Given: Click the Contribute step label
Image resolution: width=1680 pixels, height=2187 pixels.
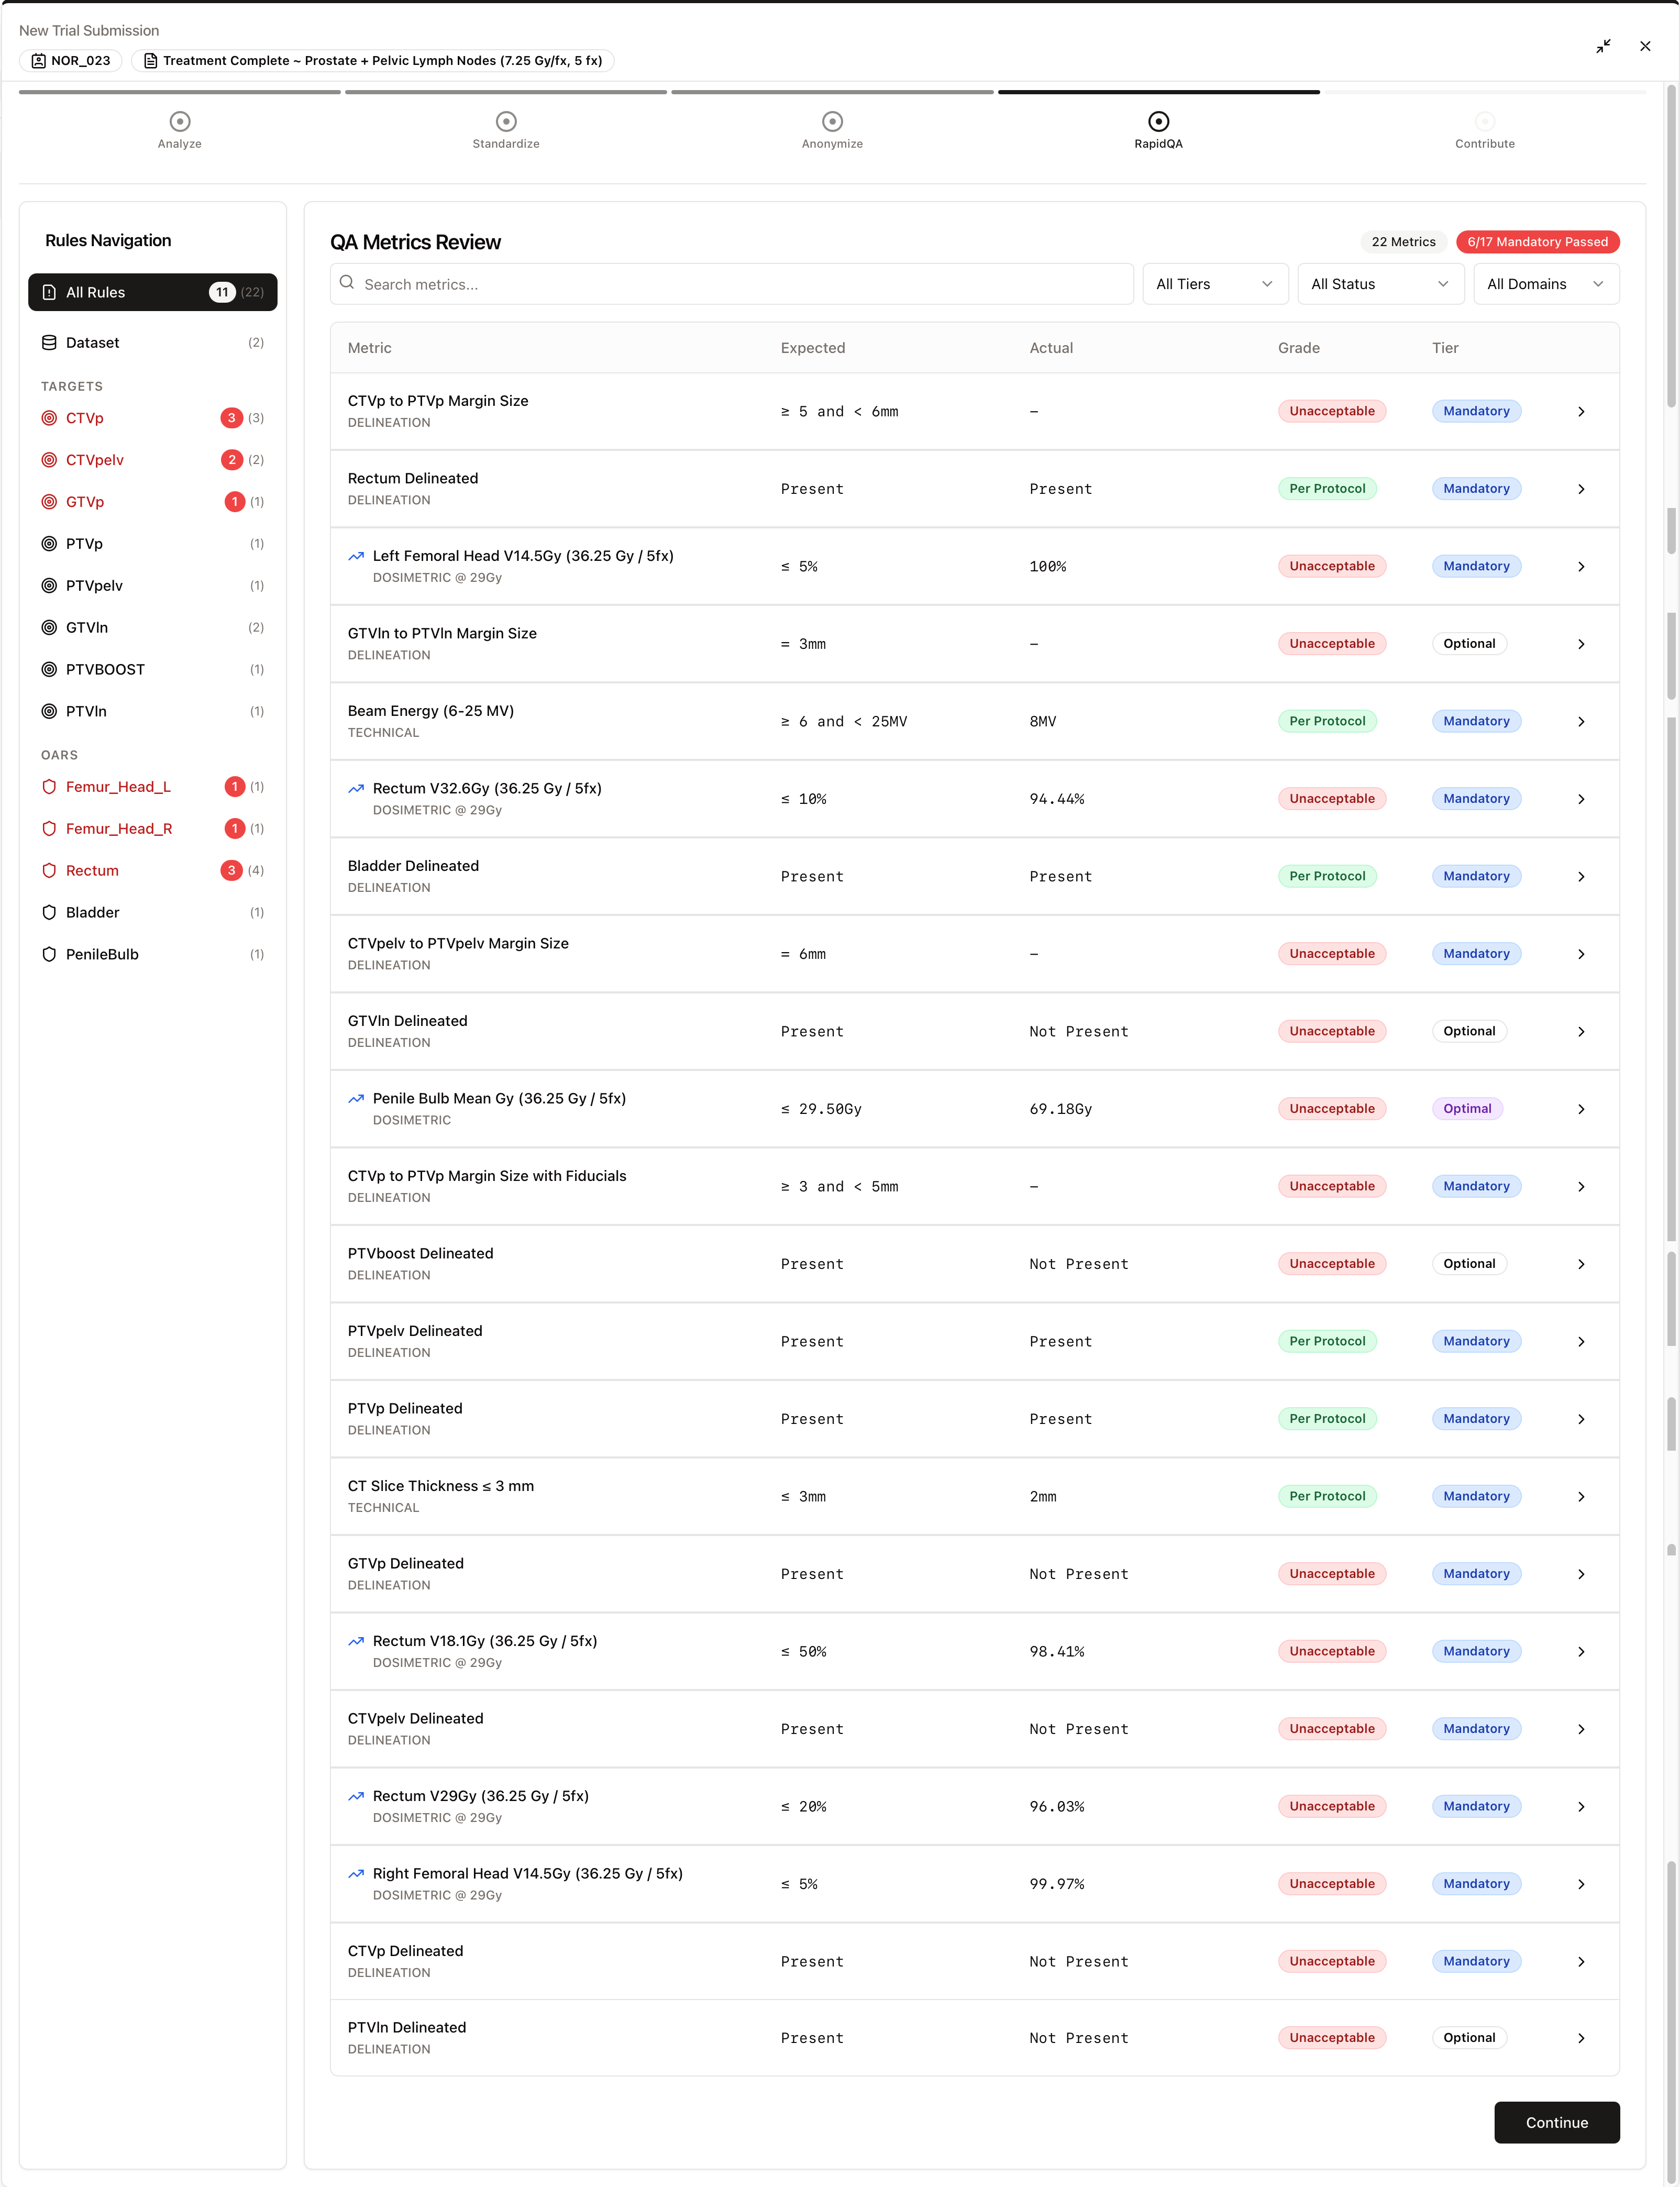Looking at the screenshot, I should [x=1484, y=144].
